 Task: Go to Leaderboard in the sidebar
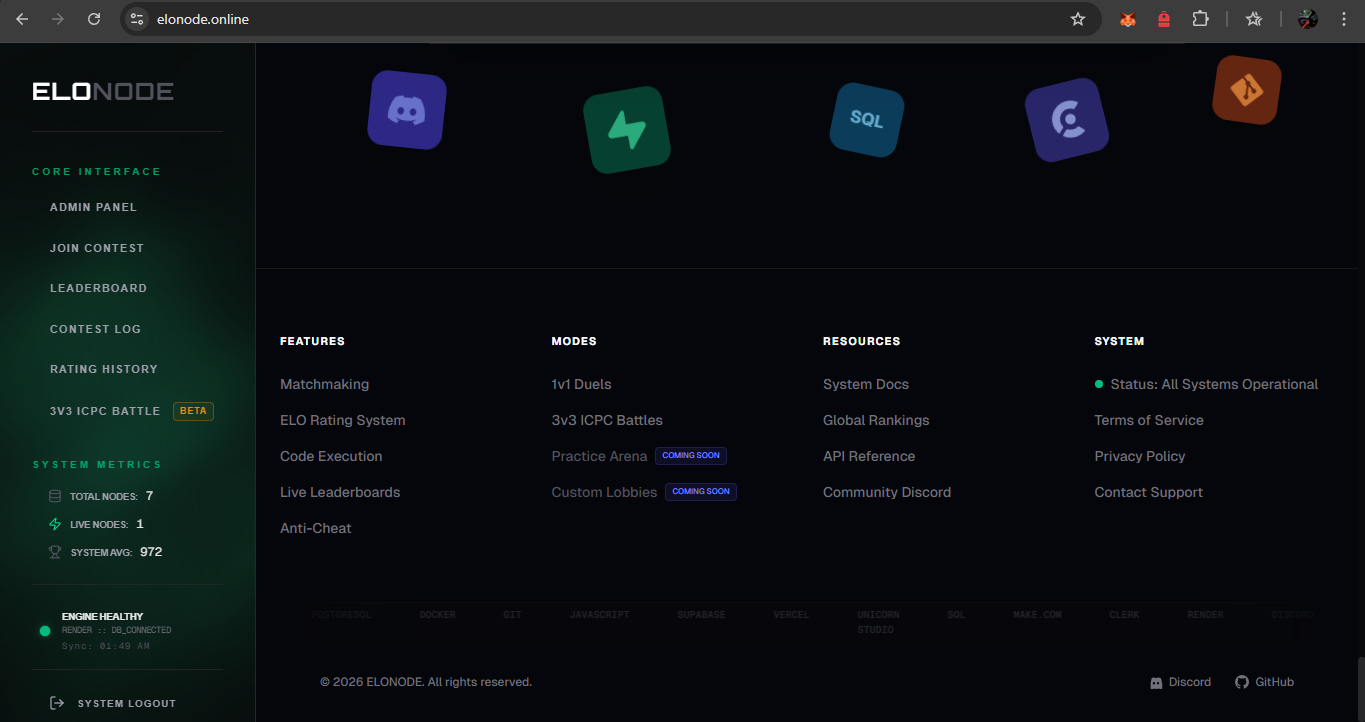click(x=98, y=288)
